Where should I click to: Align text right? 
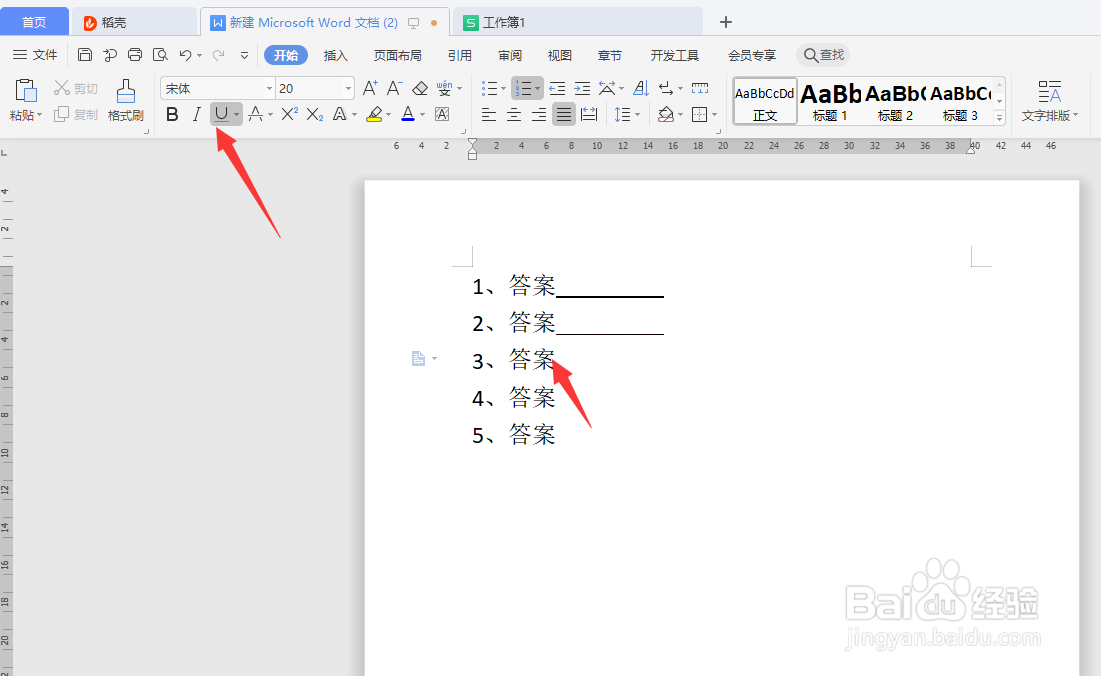[x=539, y=114]
